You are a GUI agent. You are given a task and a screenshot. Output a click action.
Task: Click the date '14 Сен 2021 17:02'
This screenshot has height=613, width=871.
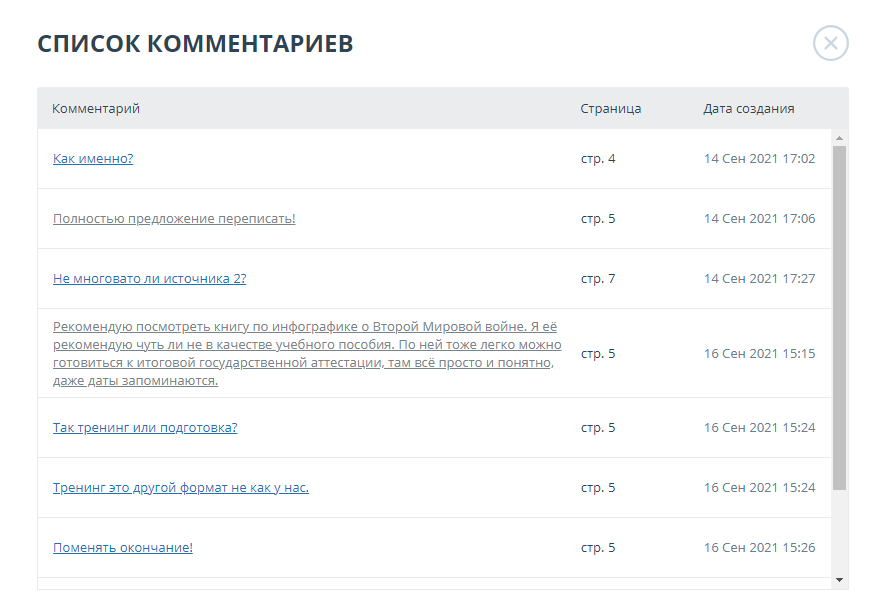point(759,159)
